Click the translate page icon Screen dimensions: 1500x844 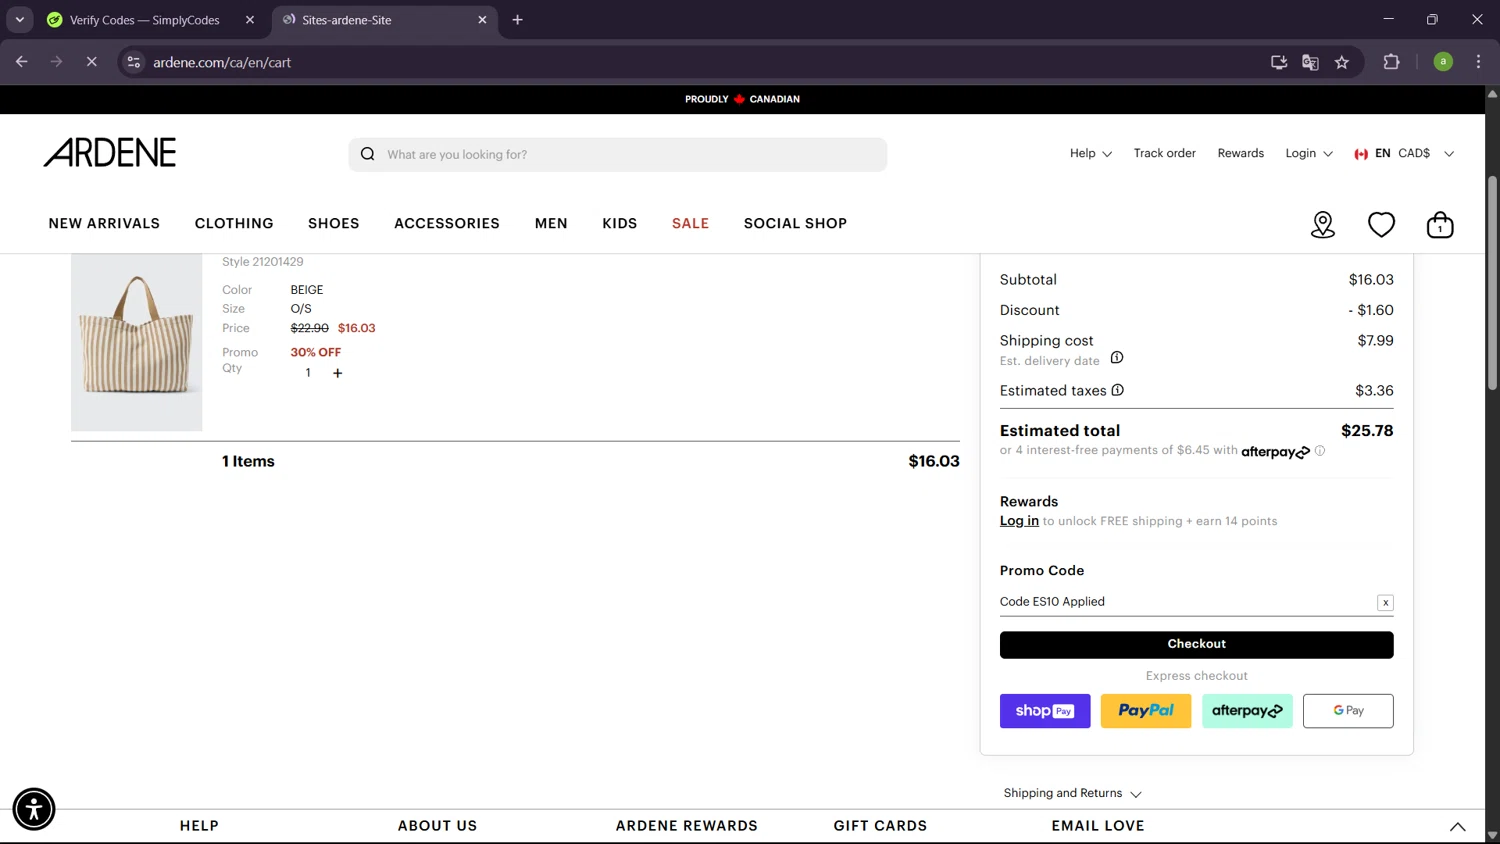[1310, 62]
